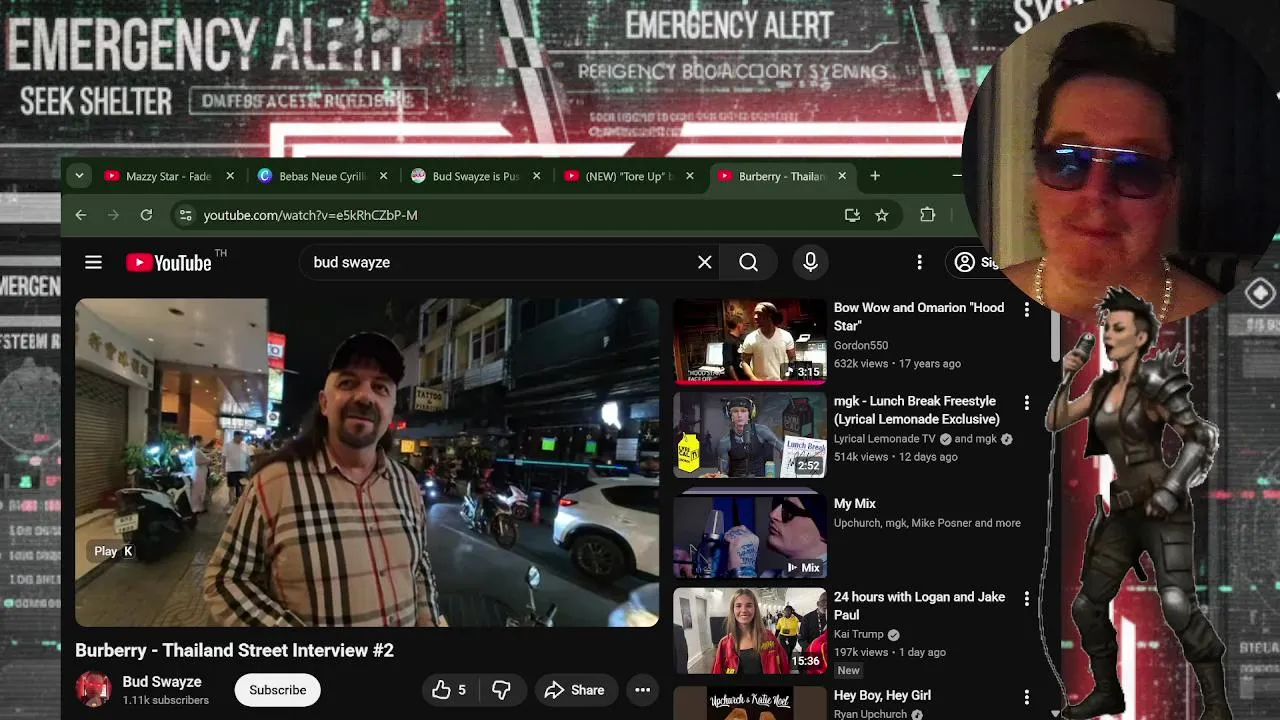Open the browser extensions puzzle icon
This screenshot has height=720, width=1280.
tap(928, 215)
